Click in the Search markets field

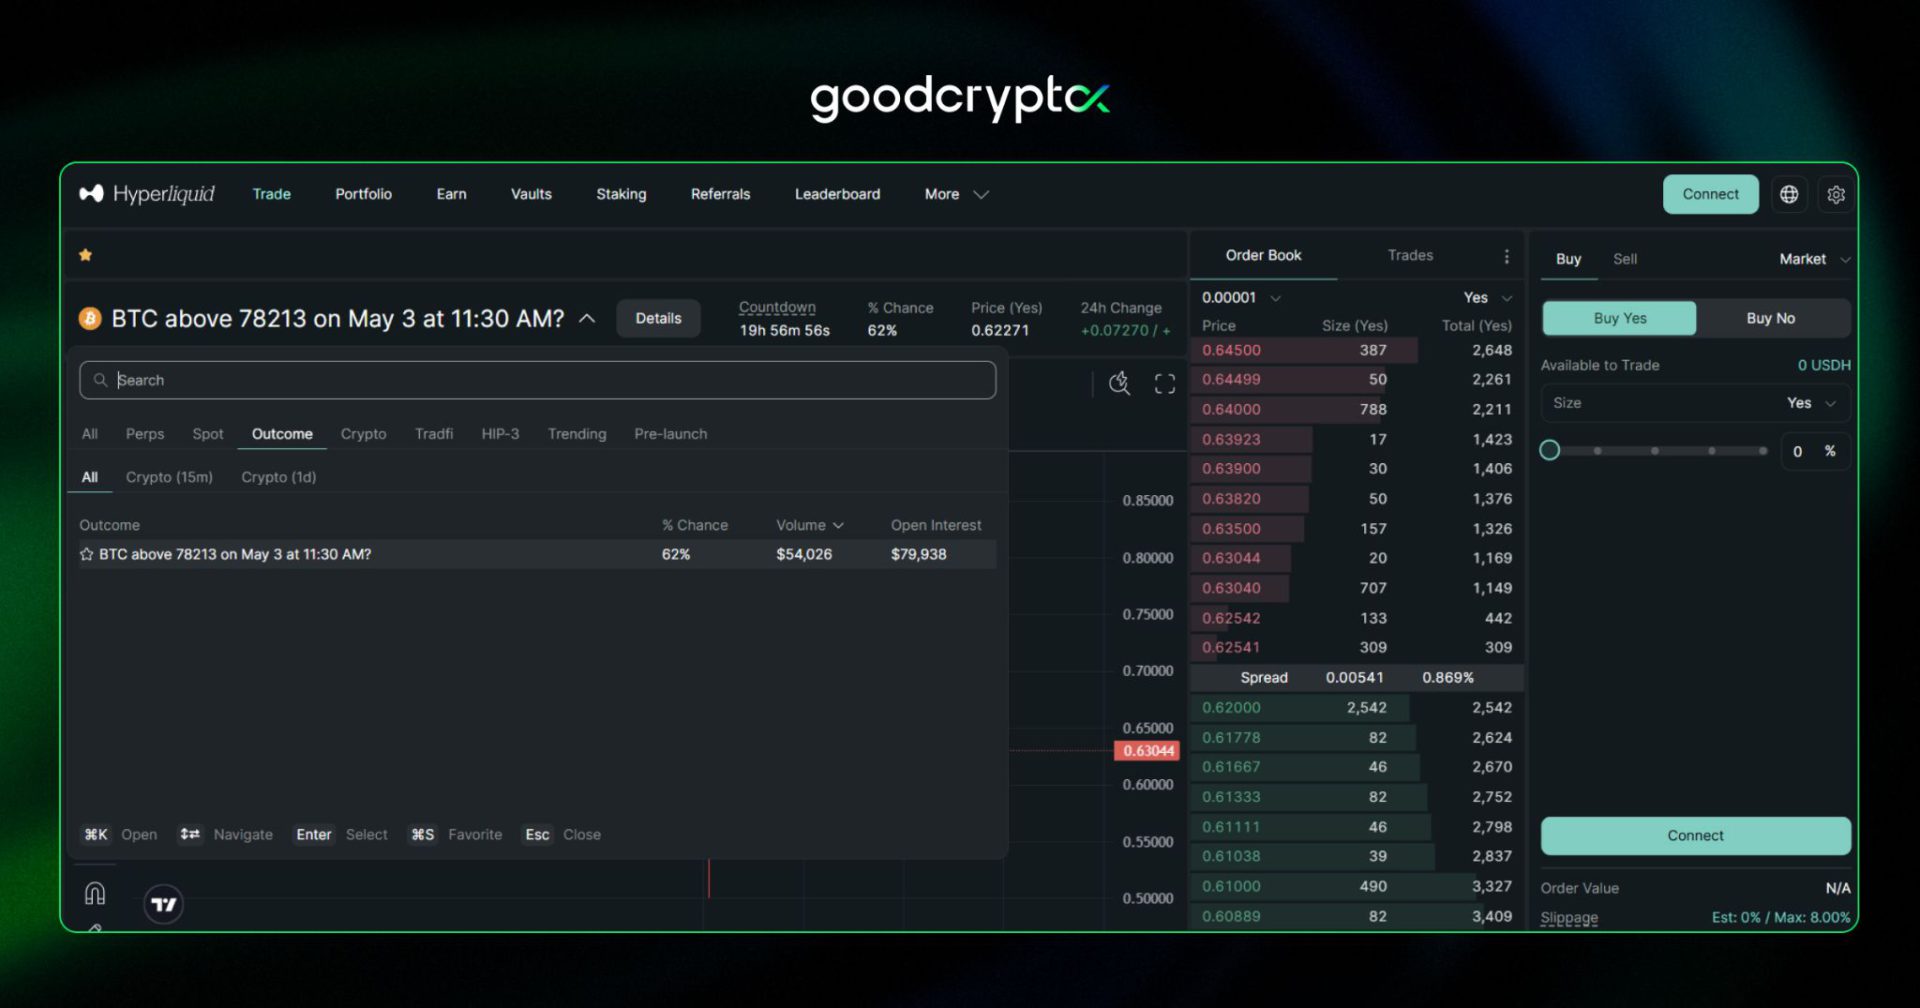(x=538, y=380)
